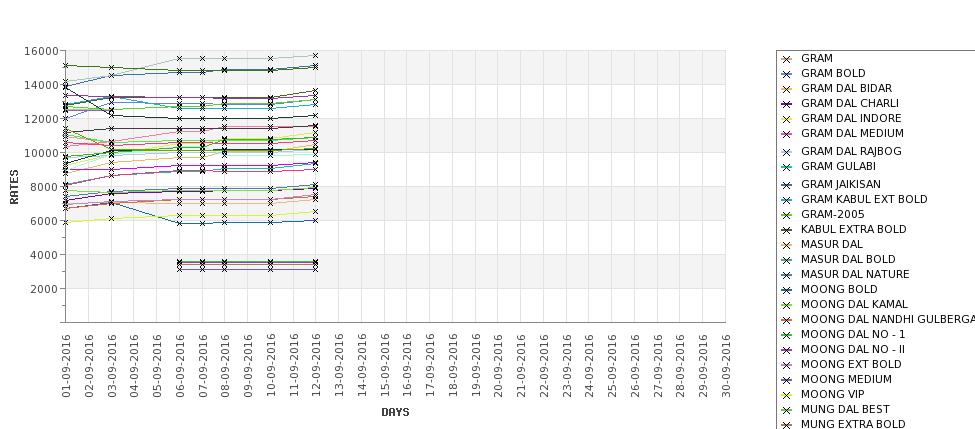Select the MASUR DAL legend label

pos(831,244)
